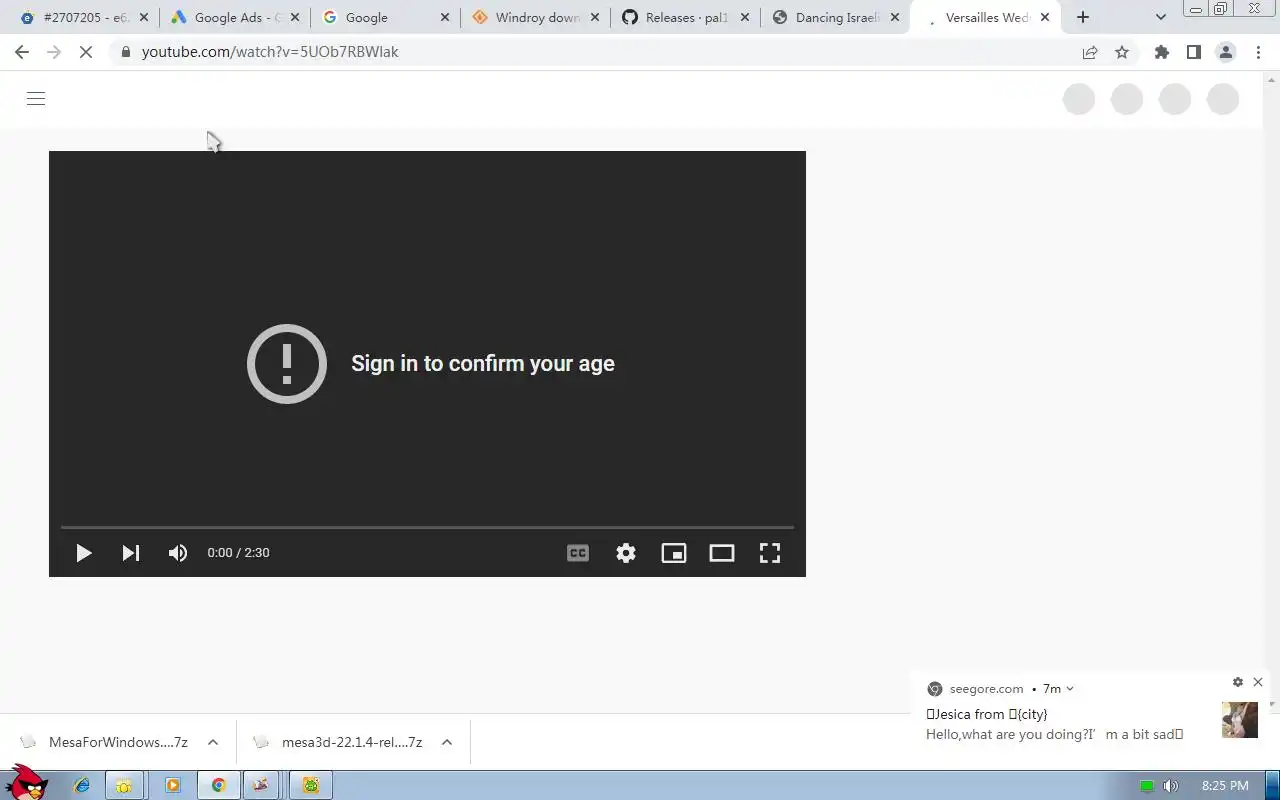Launch Internet Explorer from taskbar
This screenshot has width=1280, height=800.
coord(82,786)
